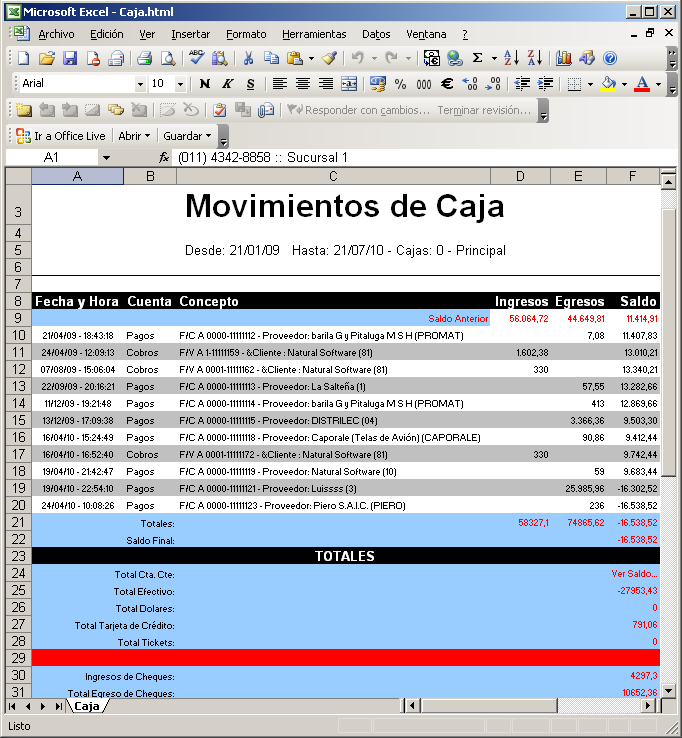
Task: Open the Datos menu
Action: (x=376, y=34)
